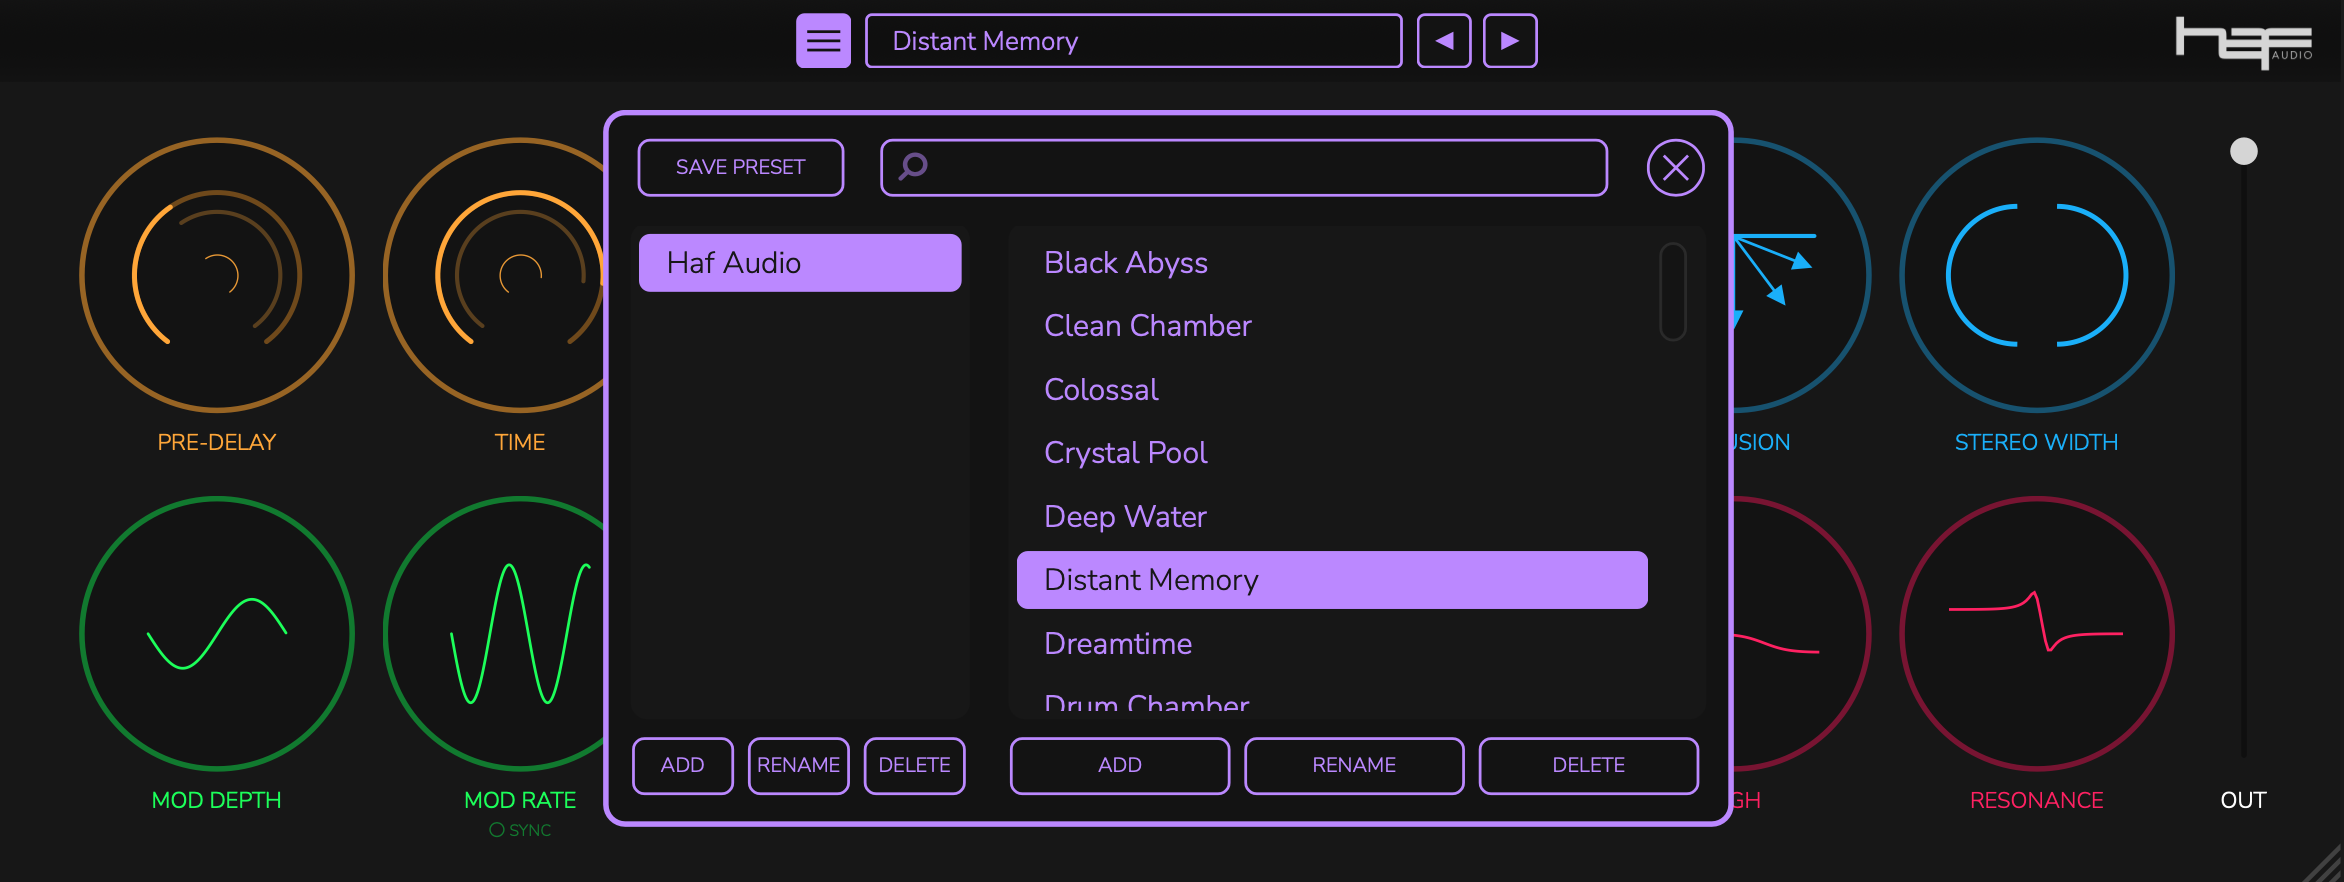Open the Distant Memory preset name box
Screen dimensions: 2344x882
[x=1132, y=41]
